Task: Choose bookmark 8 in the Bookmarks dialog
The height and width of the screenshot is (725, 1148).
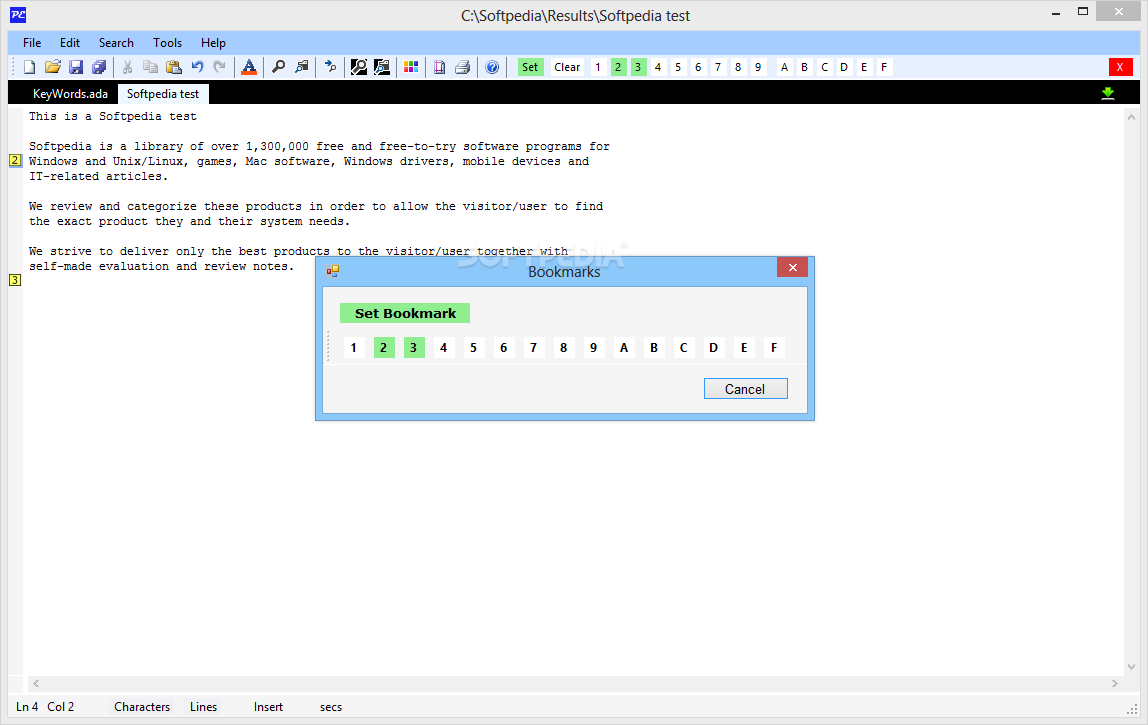Action: (564, 348)
